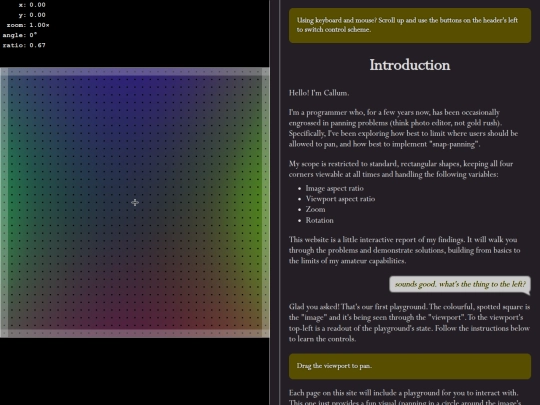Image resolution: width=540 pixels, height=405 pixels.
Task: Click the 'Zoom' bullet item
Action: [315, 209]
